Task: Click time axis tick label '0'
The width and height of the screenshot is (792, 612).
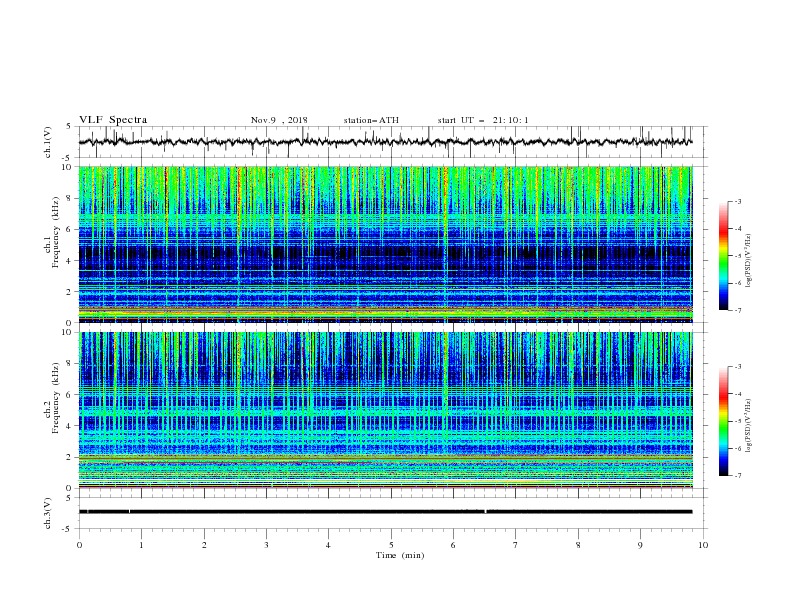Action: click(79, 545)
